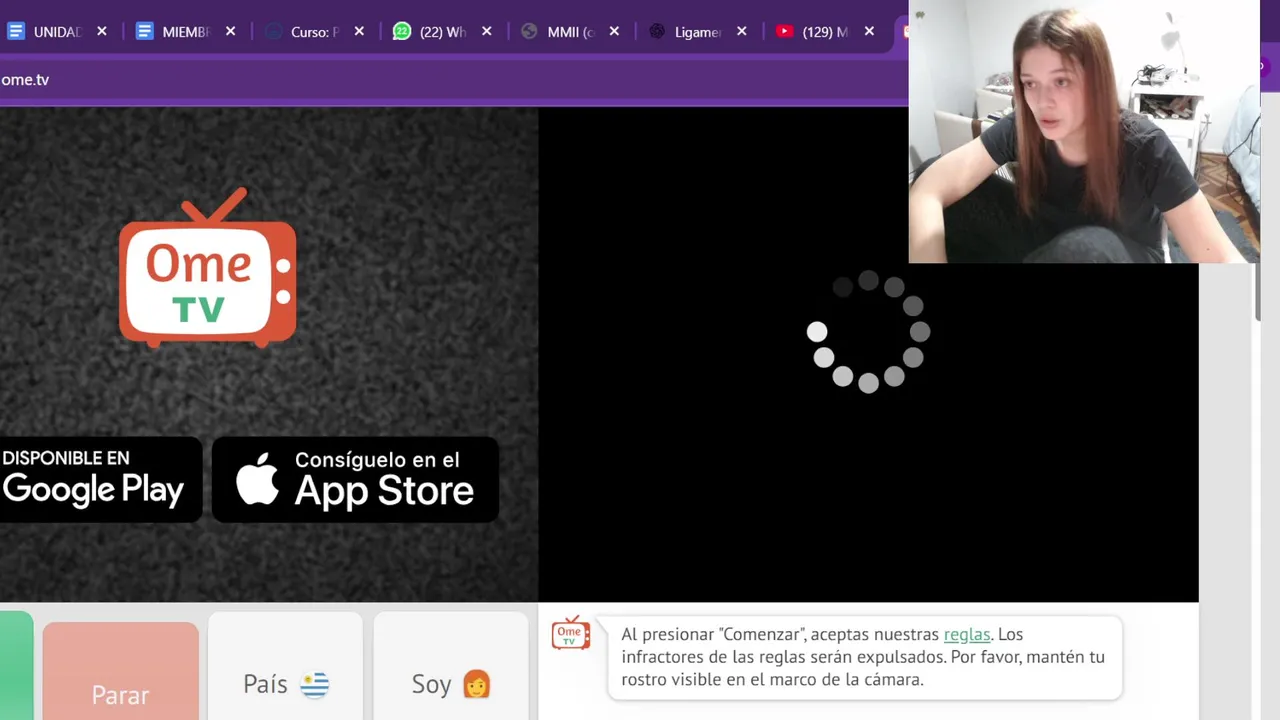Click the Apple logo on App Store badge

coord(258,479)
